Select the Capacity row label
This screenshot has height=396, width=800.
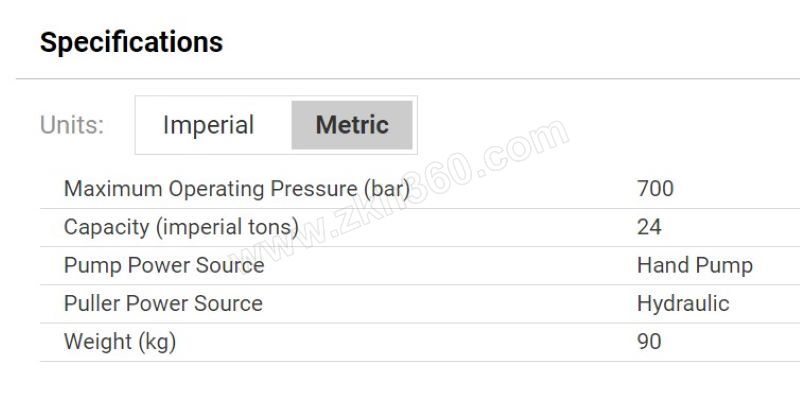tap(181, 227)
